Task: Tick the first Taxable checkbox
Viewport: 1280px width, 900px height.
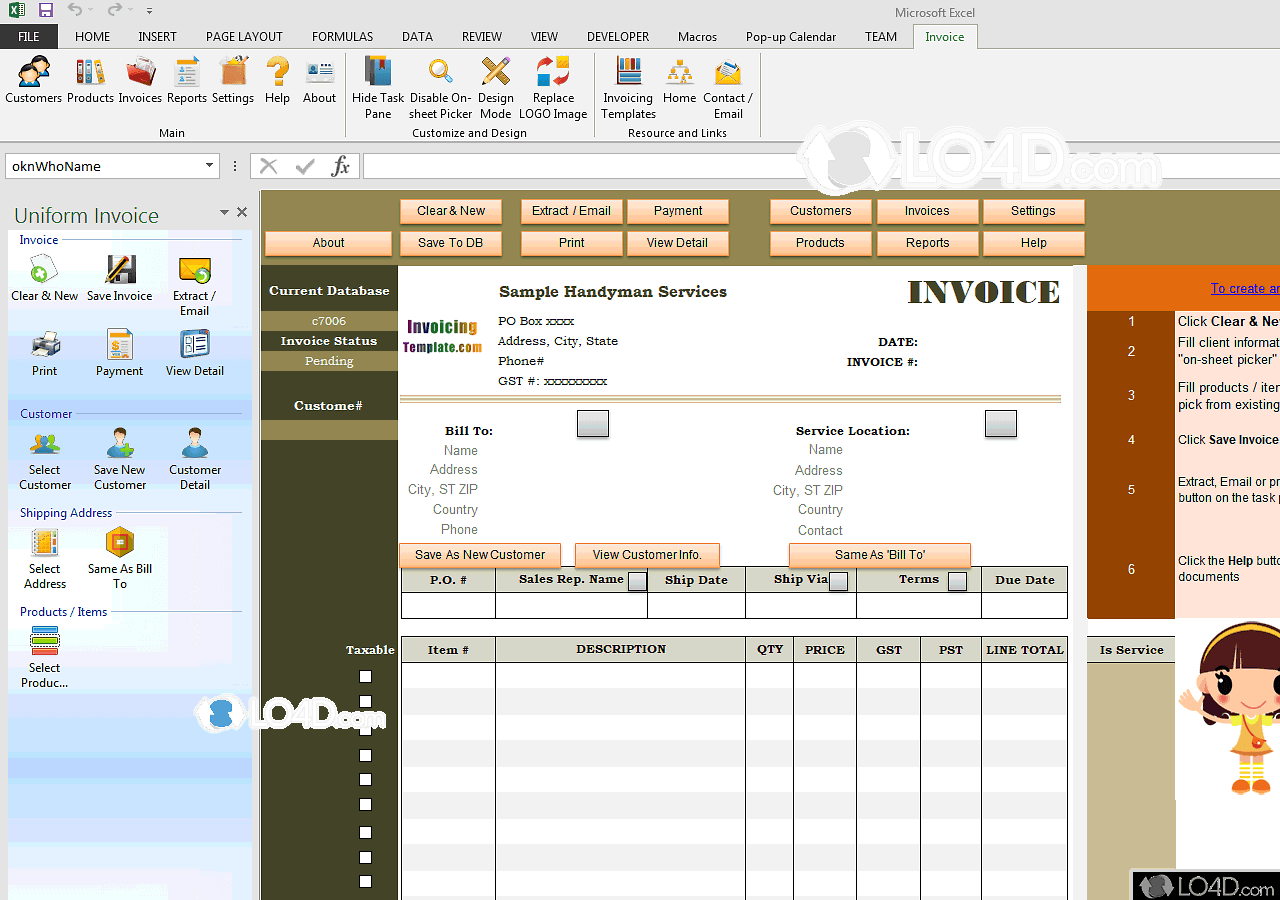Action: [x=365, y=677]
